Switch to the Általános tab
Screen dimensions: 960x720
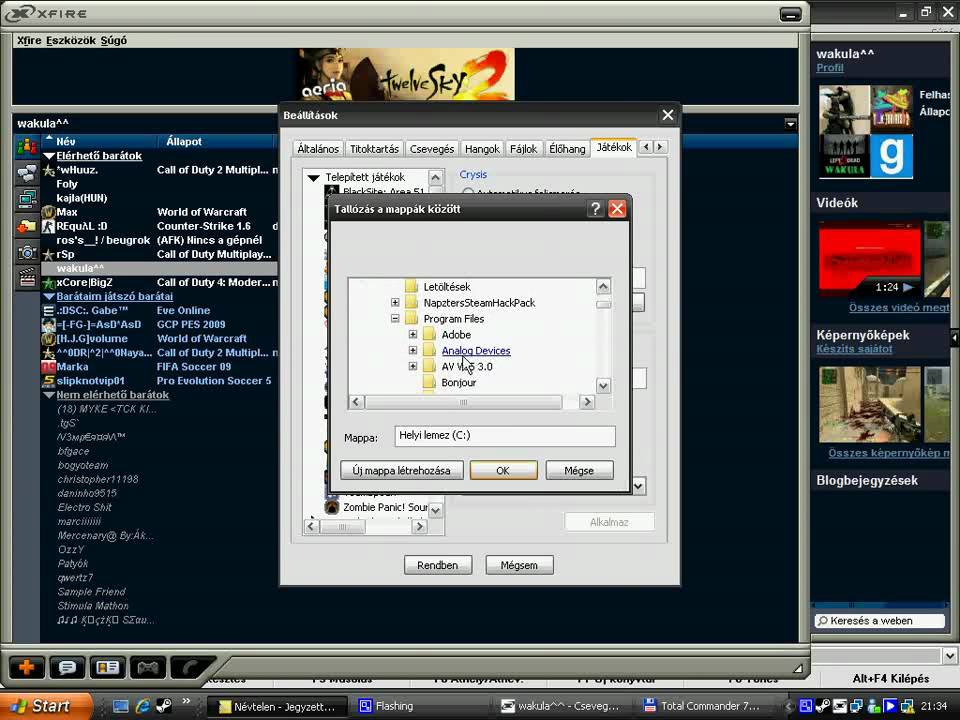click(x=318, y=149)
